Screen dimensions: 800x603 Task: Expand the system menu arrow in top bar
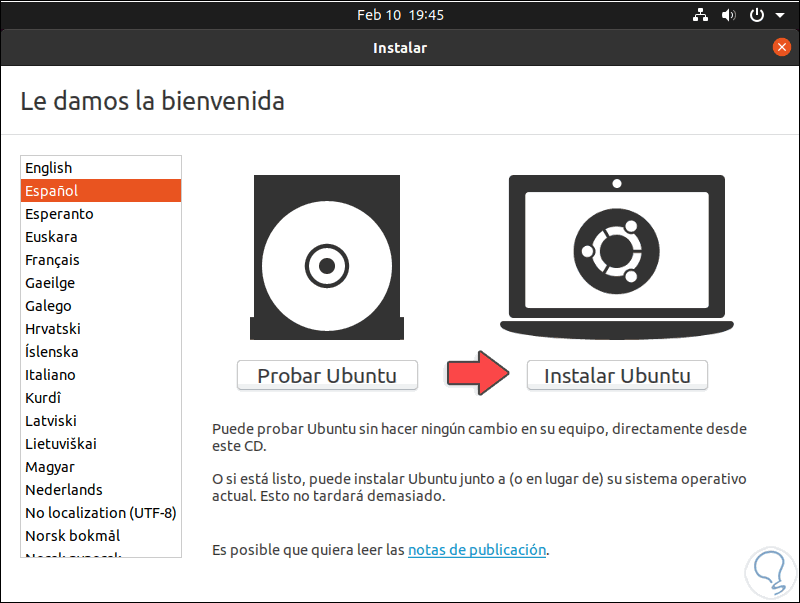pyautogui.click(x=780, y=15)
